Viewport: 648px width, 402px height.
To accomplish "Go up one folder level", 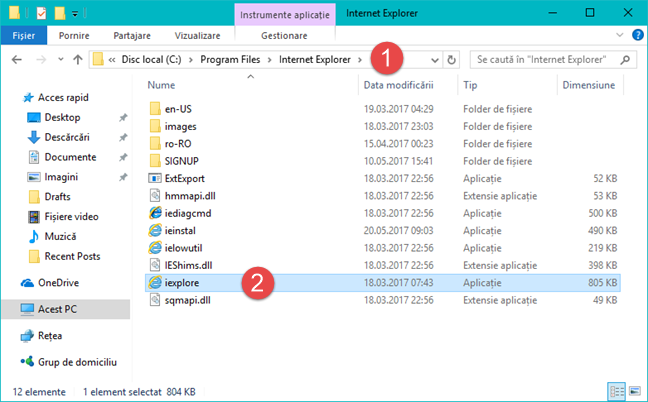I will click(x=78, y=60).
